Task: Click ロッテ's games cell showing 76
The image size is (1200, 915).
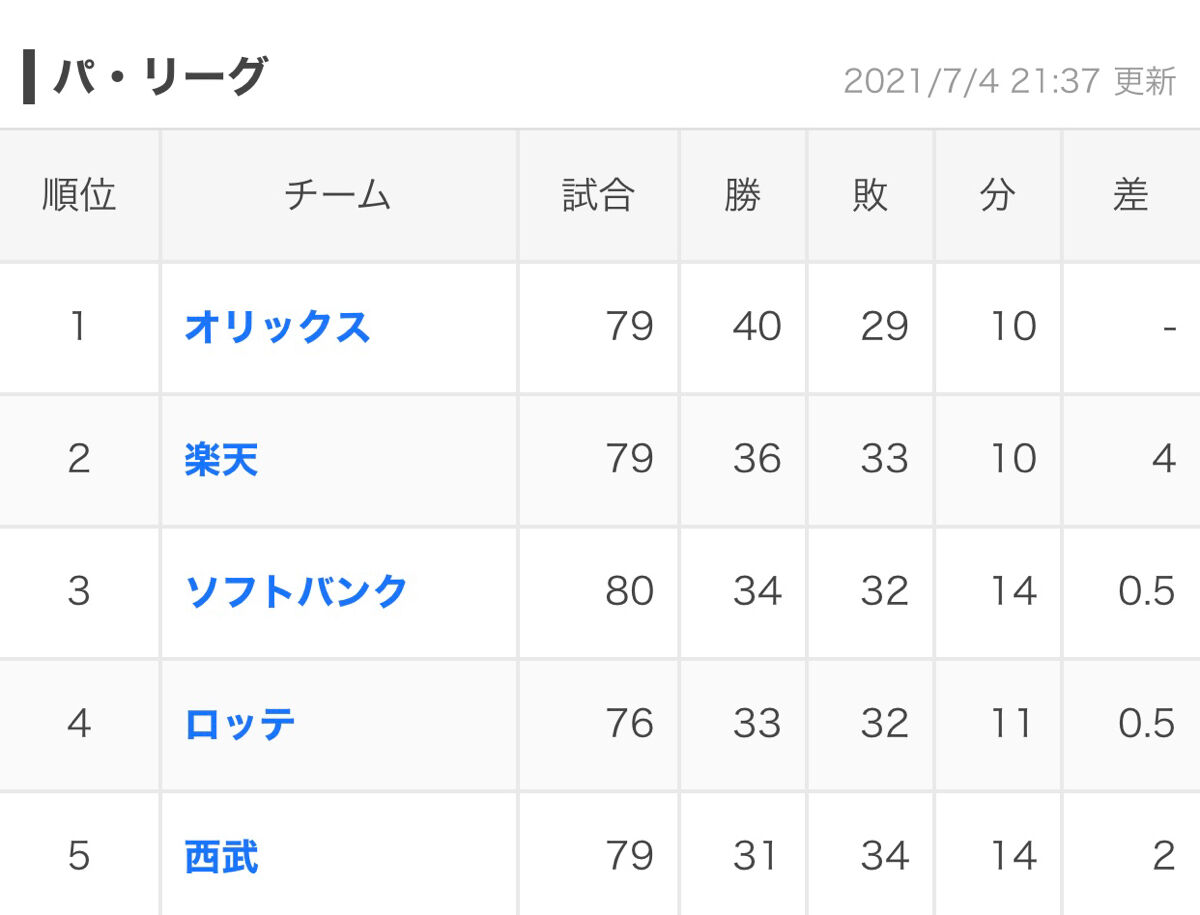Action: (629, 723)
